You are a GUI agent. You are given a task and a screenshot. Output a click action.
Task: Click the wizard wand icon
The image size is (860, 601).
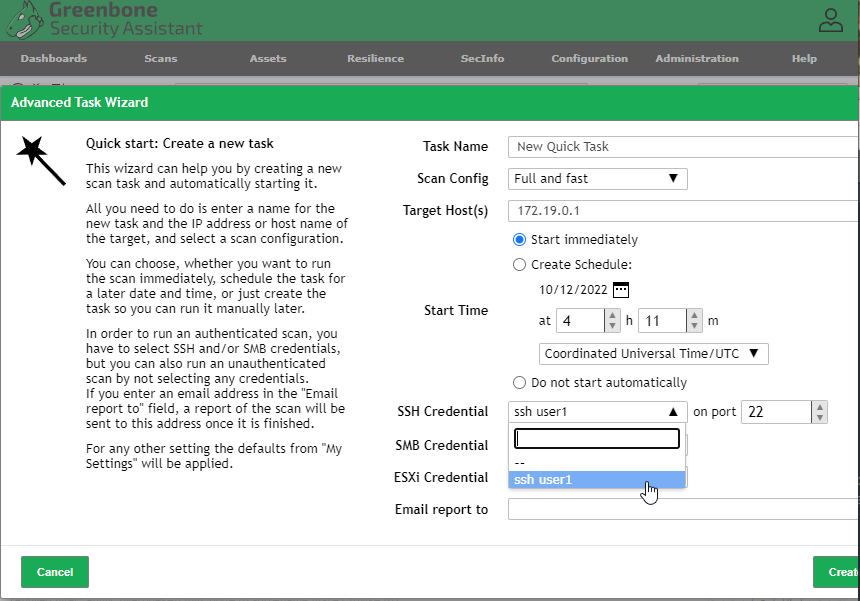[41, 161]
